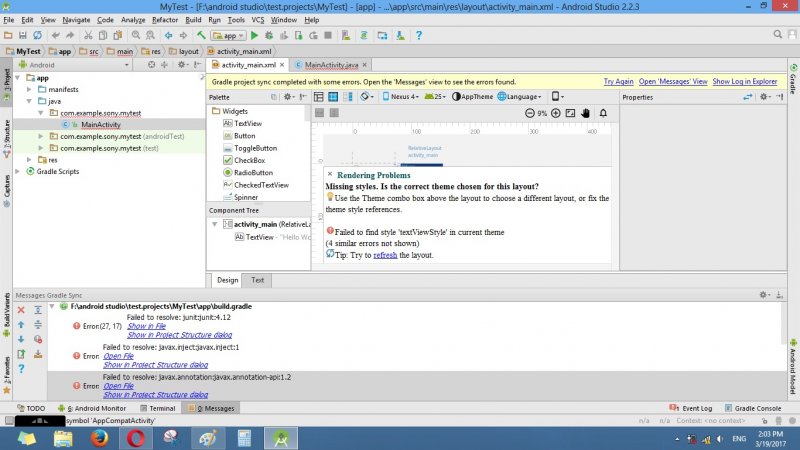This screenshot has width=800, height=450.
Task: Click the Make Project hammer icon
Action: tap(201, 35)
